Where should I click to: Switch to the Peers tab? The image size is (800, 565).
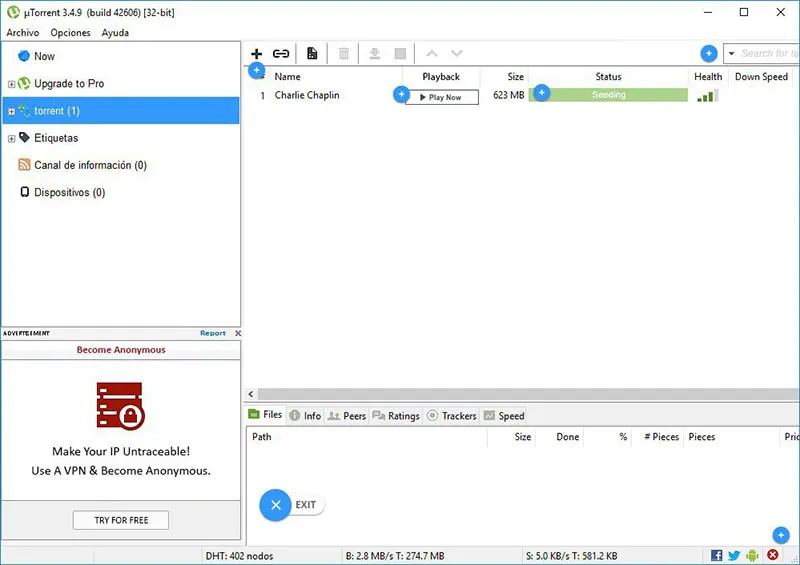click(x=346, y=415)
